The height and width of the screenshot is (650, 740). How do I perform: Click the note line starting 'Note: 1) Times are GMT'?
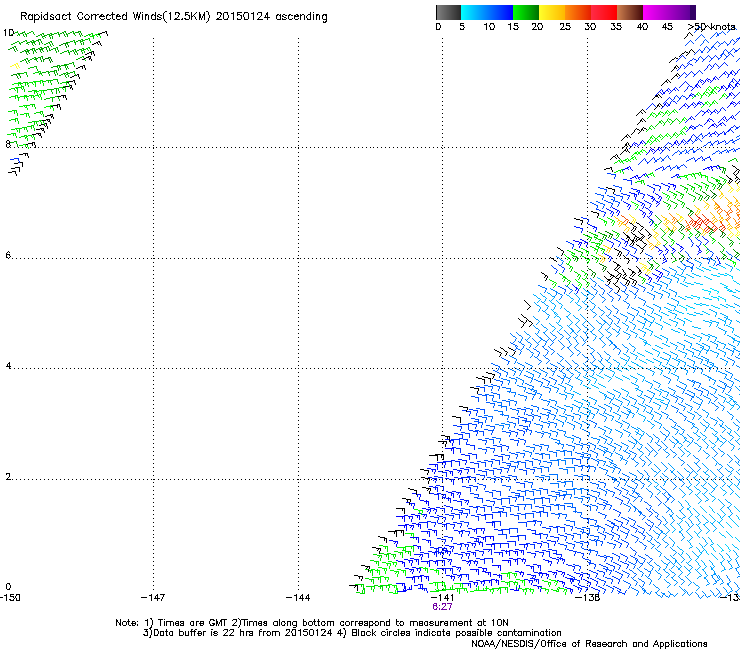(x=312, y=623)
